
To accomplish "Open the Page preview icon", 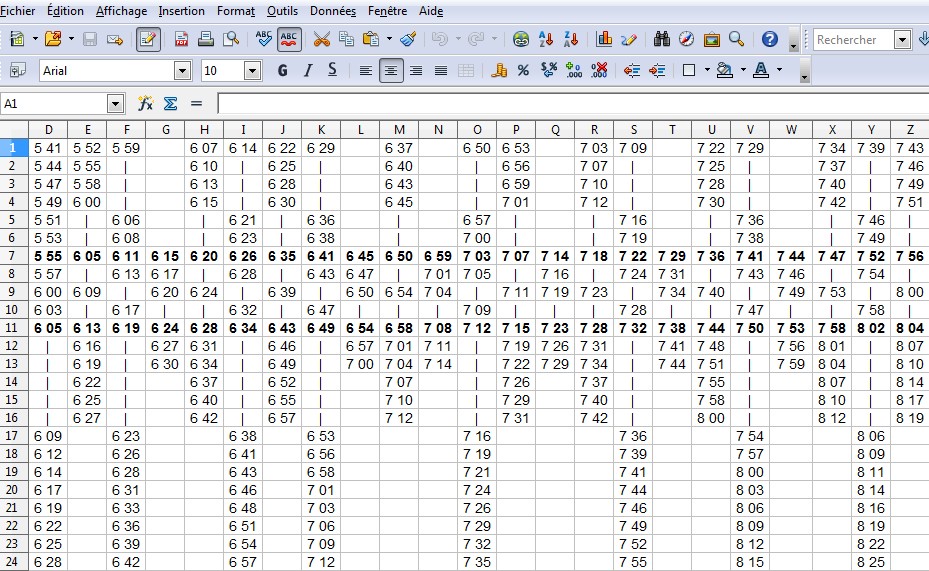I will pos(230,40).
